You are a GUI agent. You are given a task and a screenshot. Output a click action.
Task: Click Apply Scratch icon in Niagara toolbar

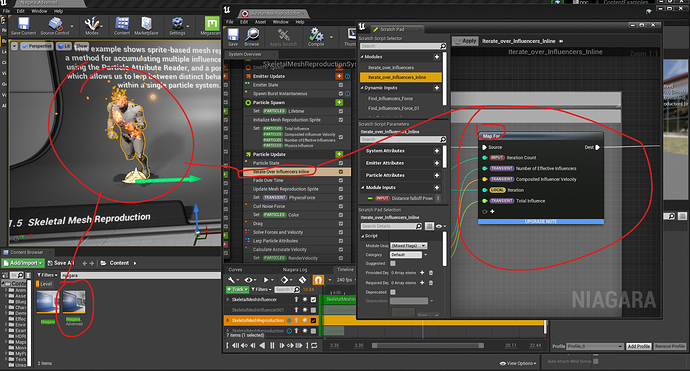click(283, 37)
